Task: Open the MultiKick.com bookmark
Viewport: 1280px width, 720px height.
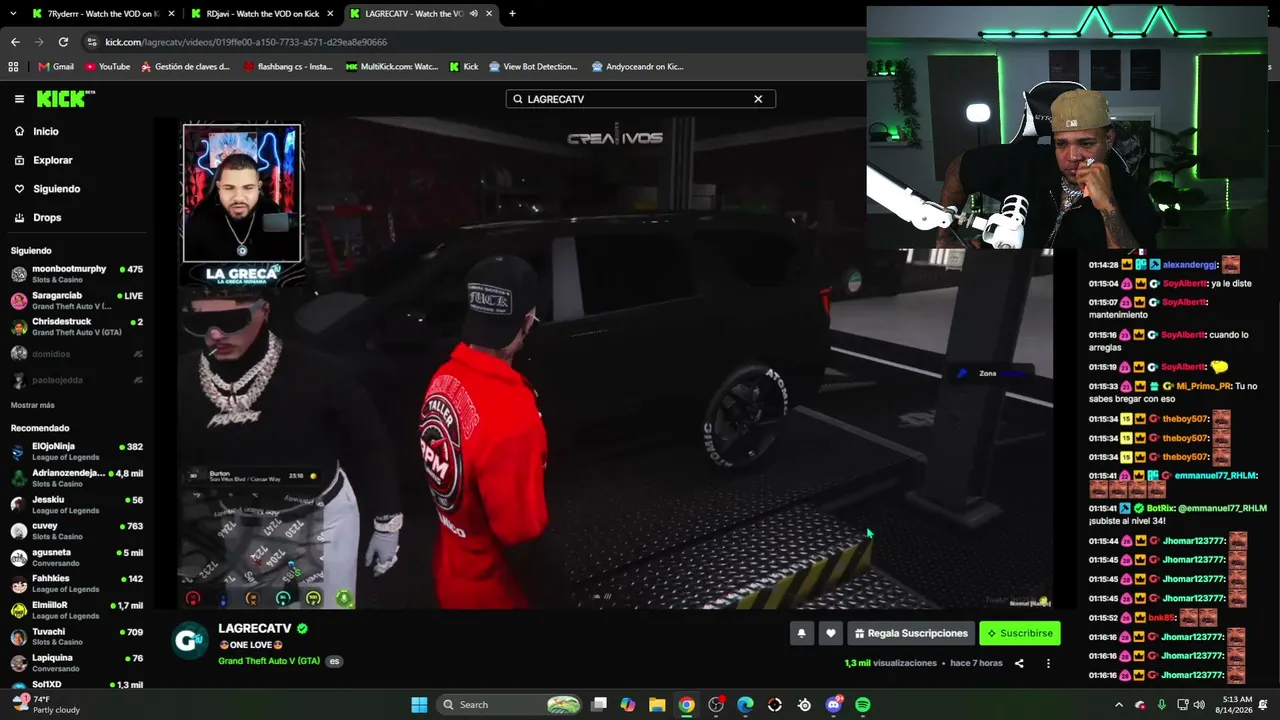Action: (392, 67)
